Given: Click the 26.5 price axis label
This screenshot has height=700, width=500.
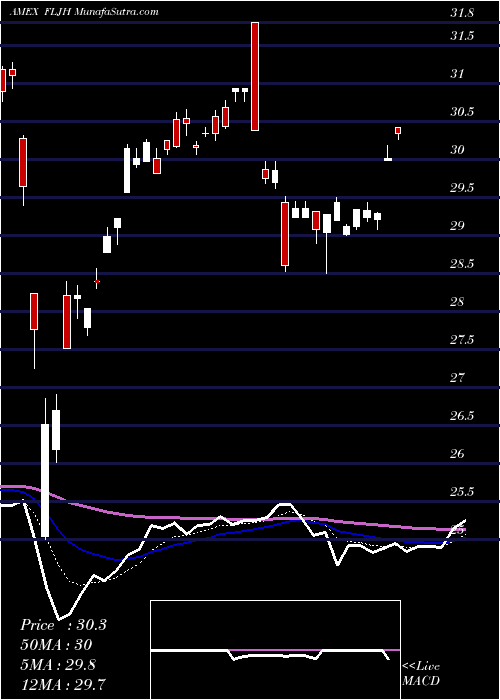Looking at the screenshot, I should tap(462, 417).
